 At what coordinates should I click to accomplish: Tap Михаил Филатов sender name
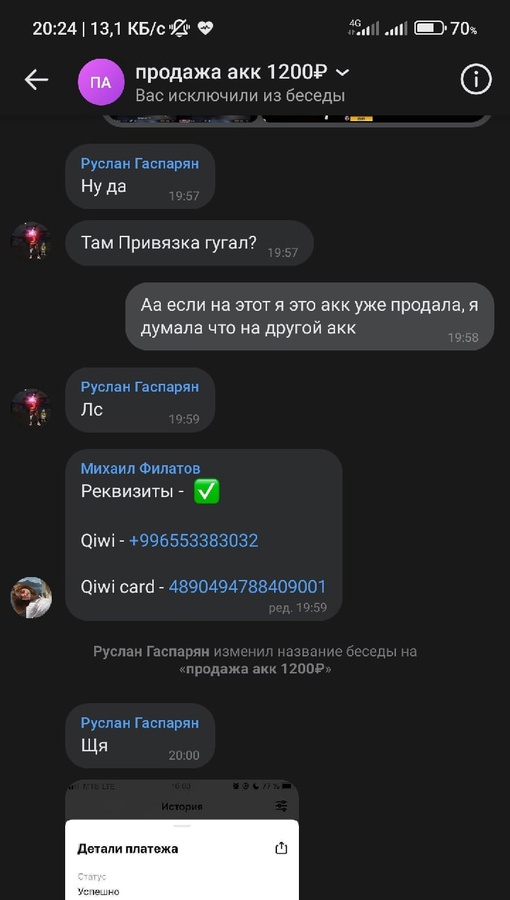(x=141, y=468)
